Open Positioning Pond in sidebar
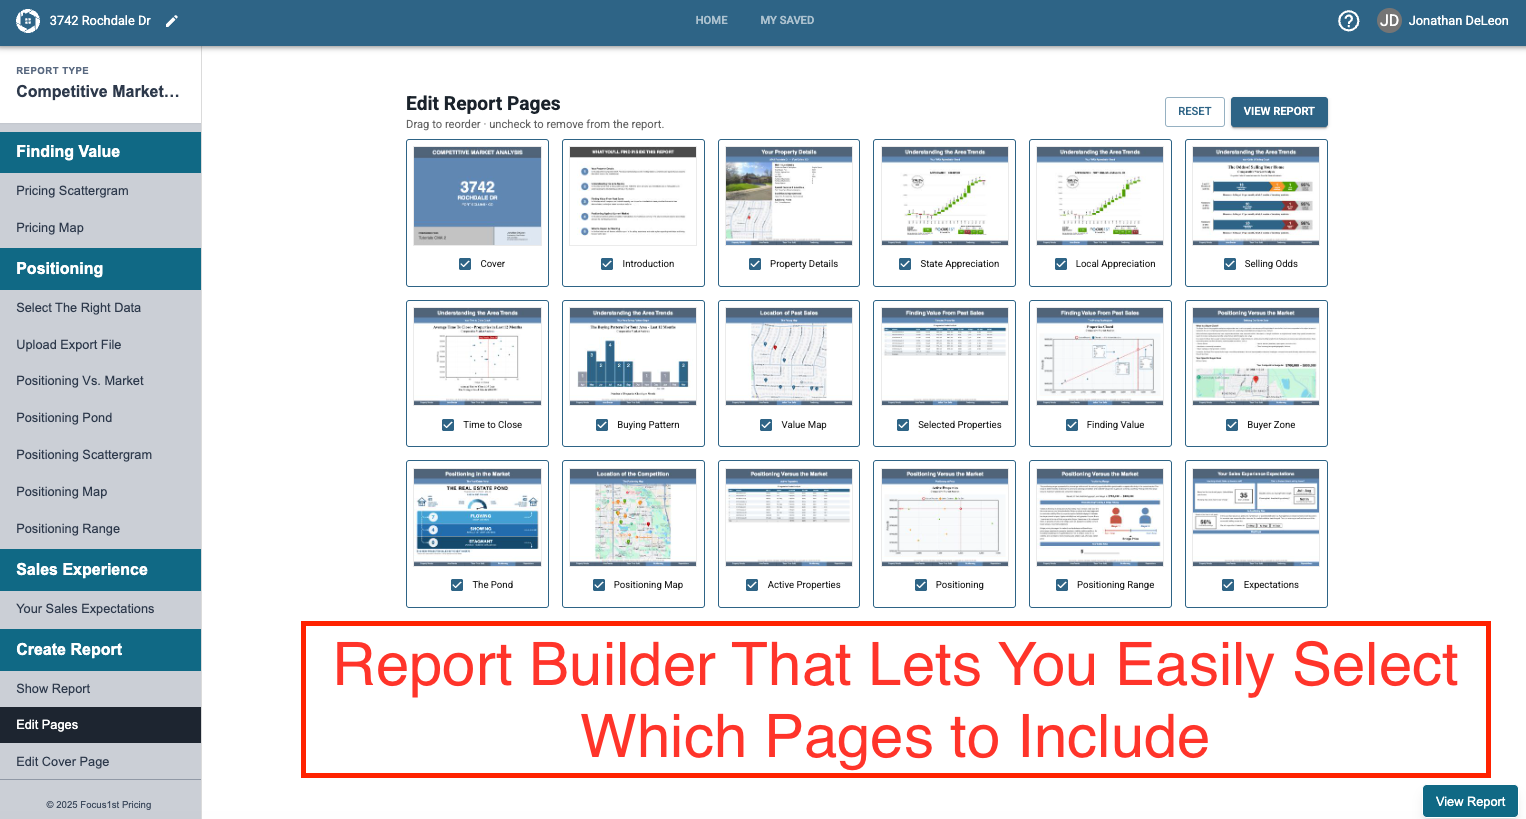 (100, 418)
